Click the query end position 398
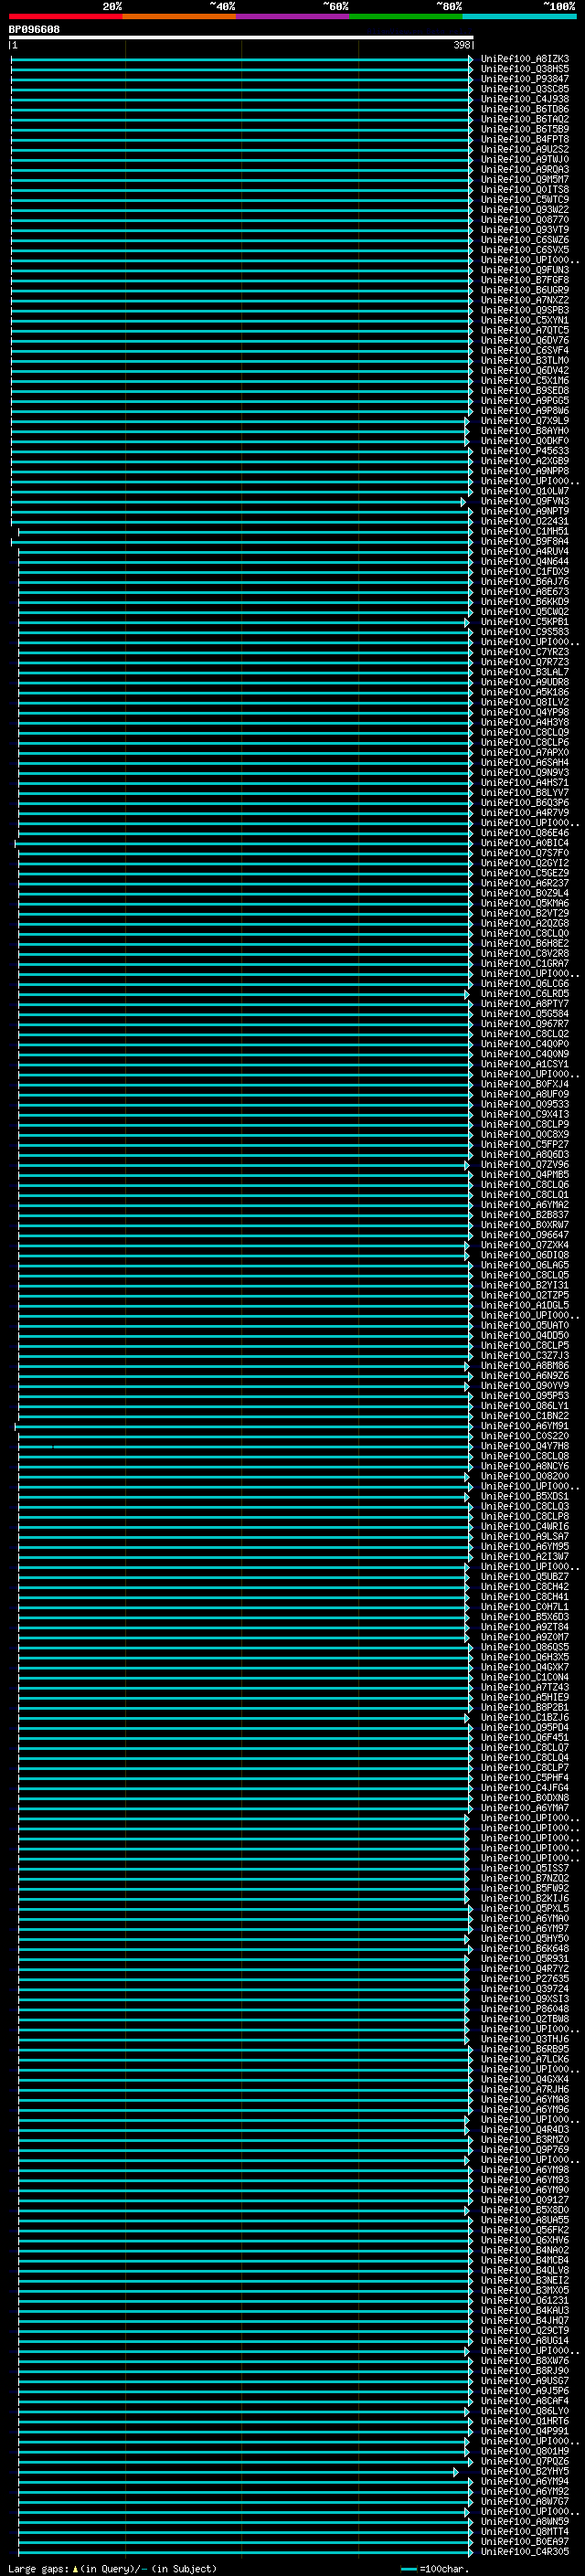Screen dimensions: 585x2576 tap(461, 45)
